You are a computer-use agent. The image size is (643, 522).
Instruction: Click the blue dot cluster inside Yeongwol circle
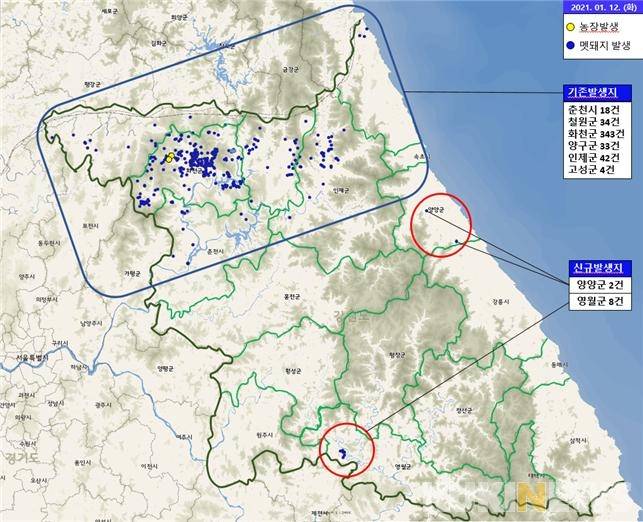click(342, 454)
